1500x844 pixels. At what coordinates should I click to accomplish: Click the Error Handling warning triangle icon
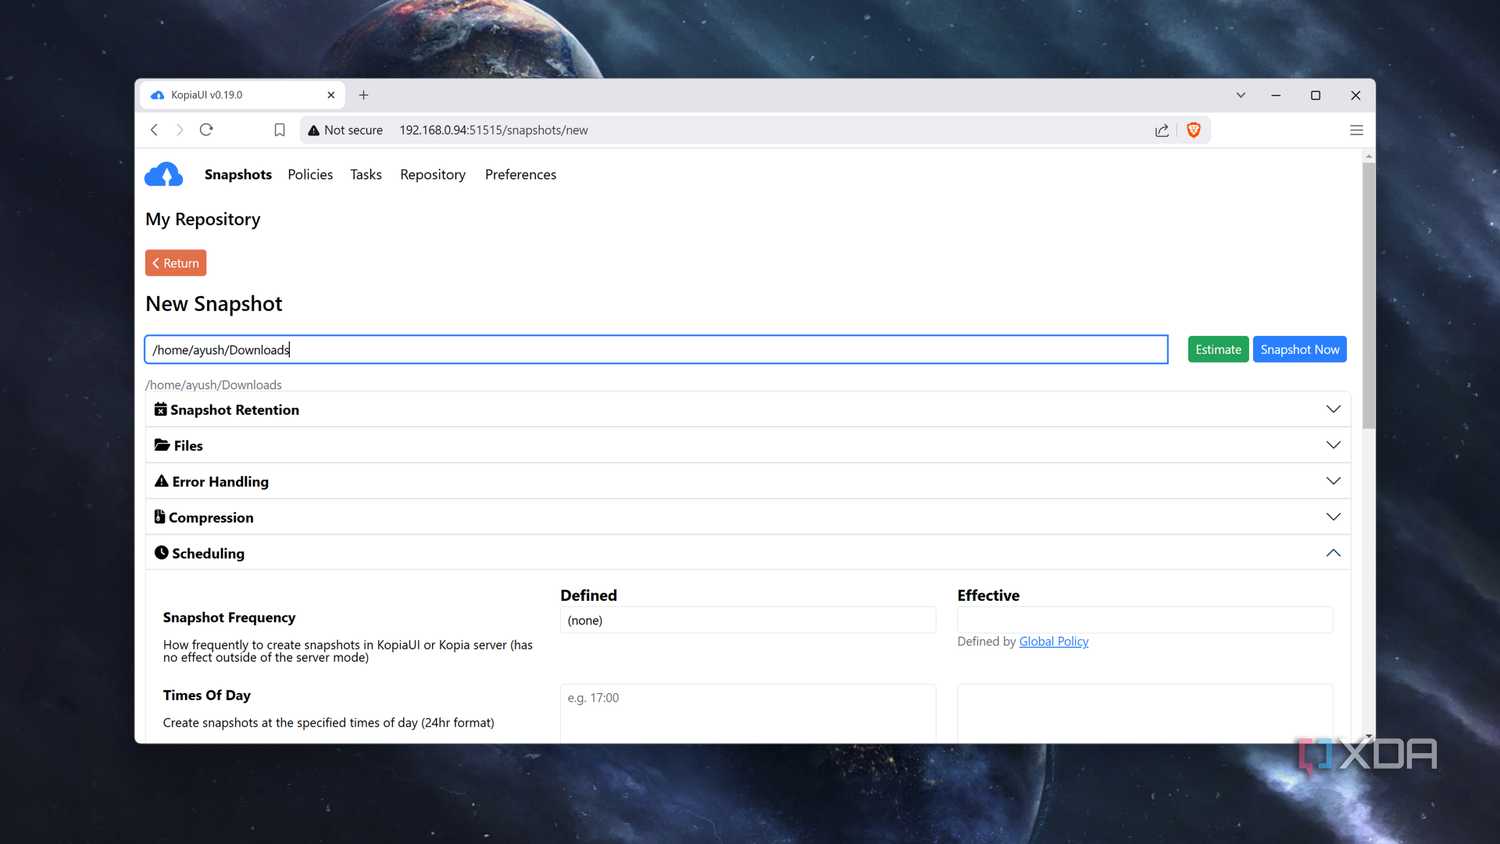click(x=161, y=481)
